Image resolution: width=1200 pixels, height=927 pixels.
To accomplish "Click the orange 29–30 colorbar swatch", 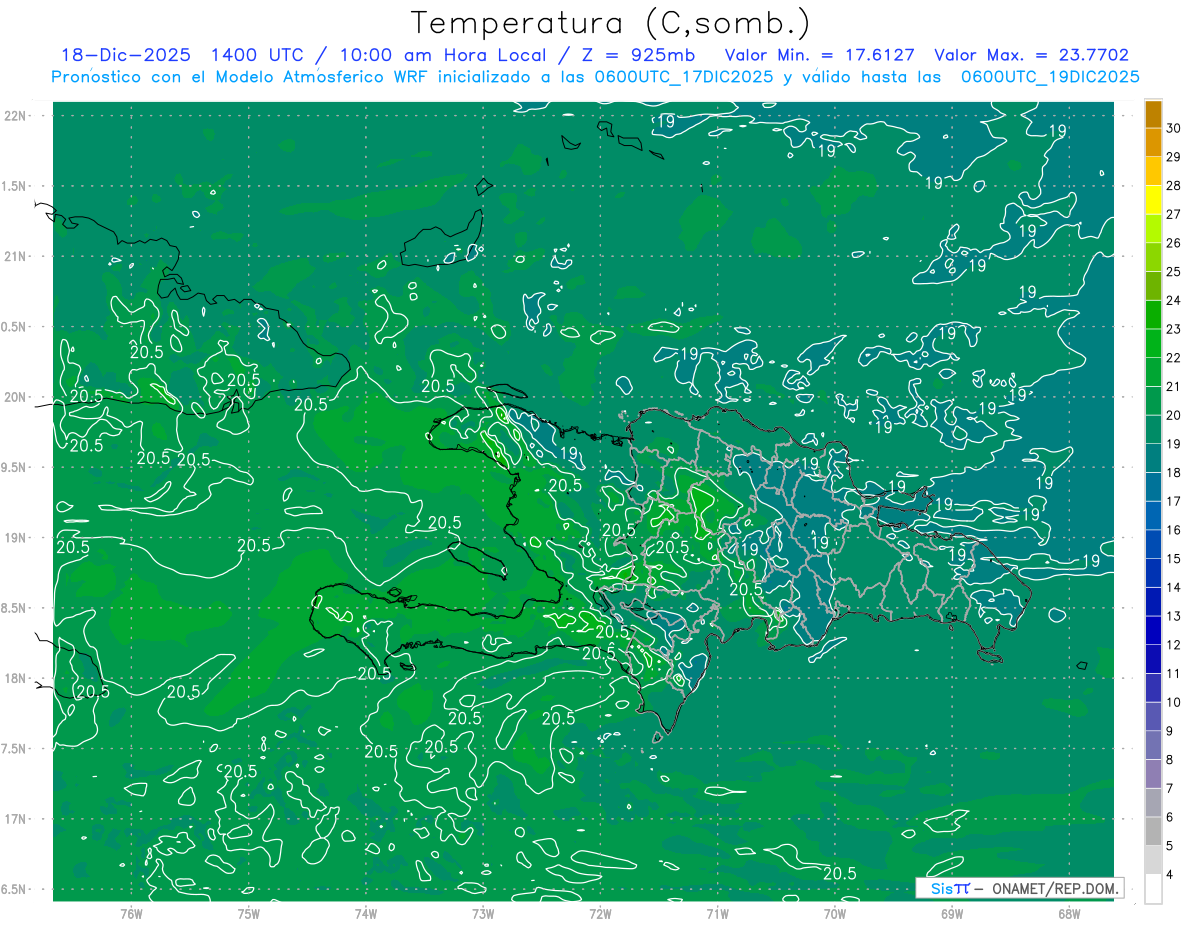I will click(1153, 143).
